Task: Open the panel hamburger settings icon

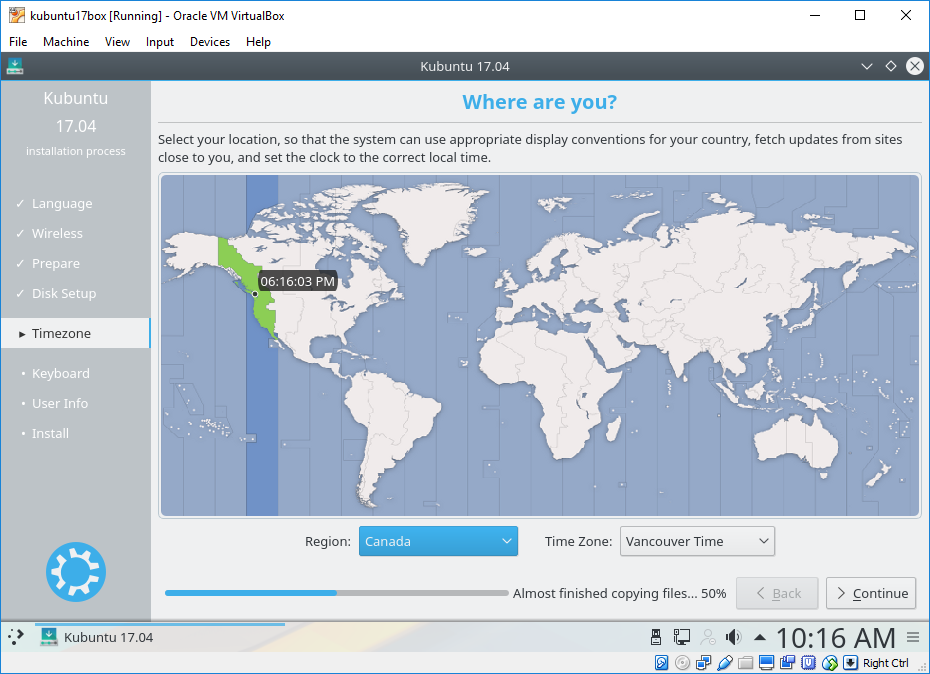Action: coord(913,638)
